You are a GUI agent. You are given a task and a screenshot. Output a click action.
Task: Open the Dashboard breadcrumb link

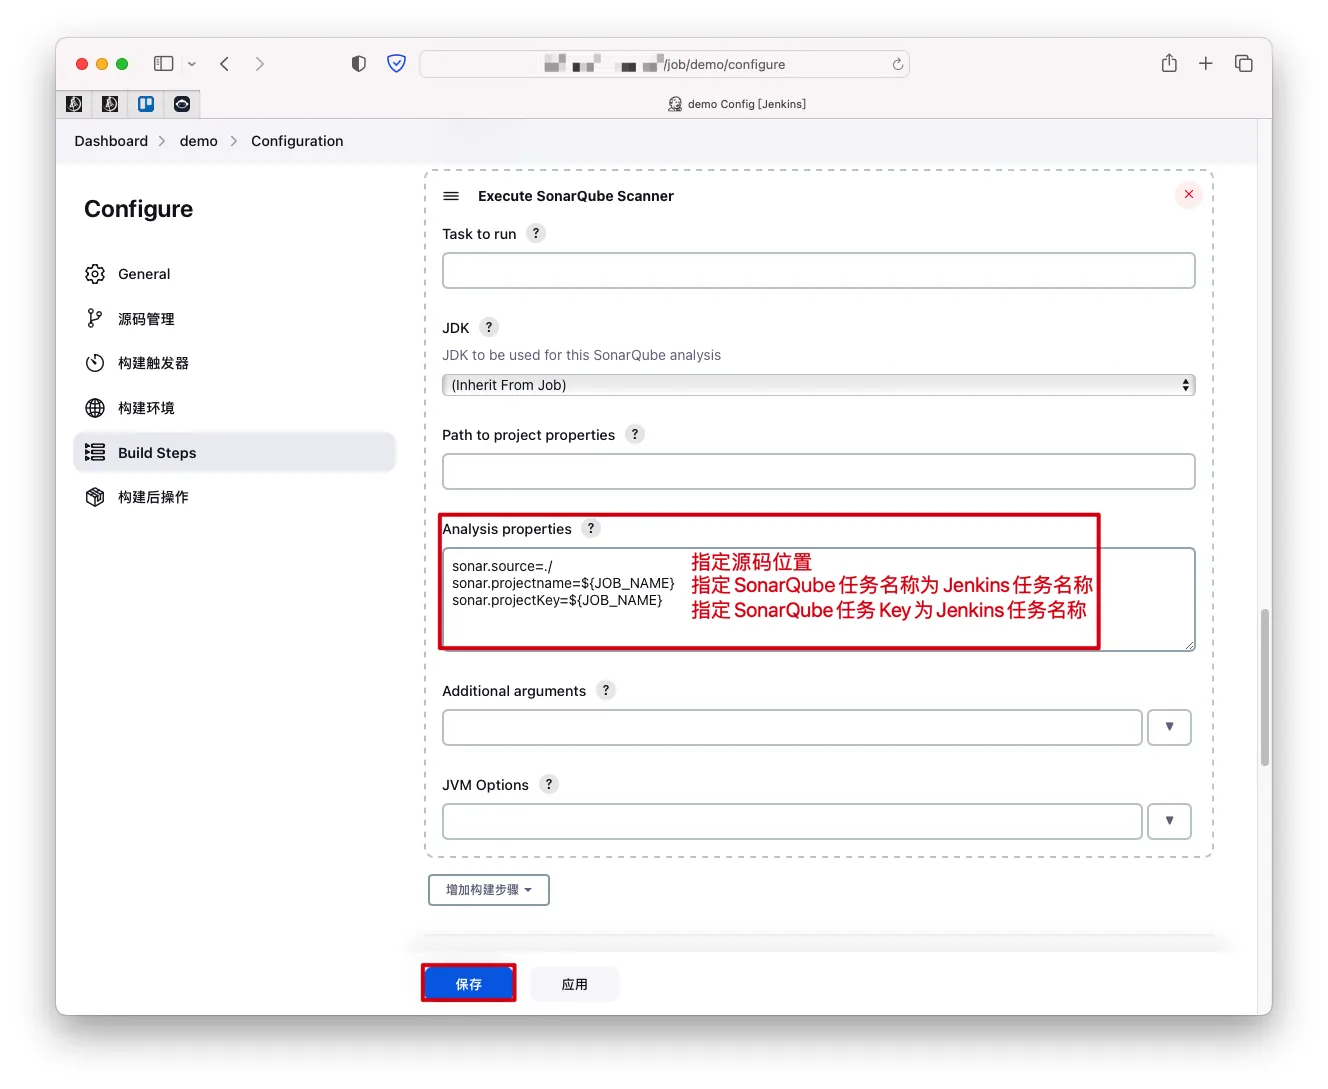coord(111,141)
